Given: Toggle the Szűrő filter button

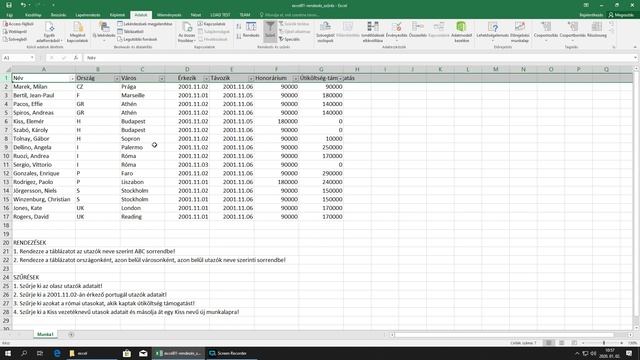Looking at the screenshot, I should [270, 31].
